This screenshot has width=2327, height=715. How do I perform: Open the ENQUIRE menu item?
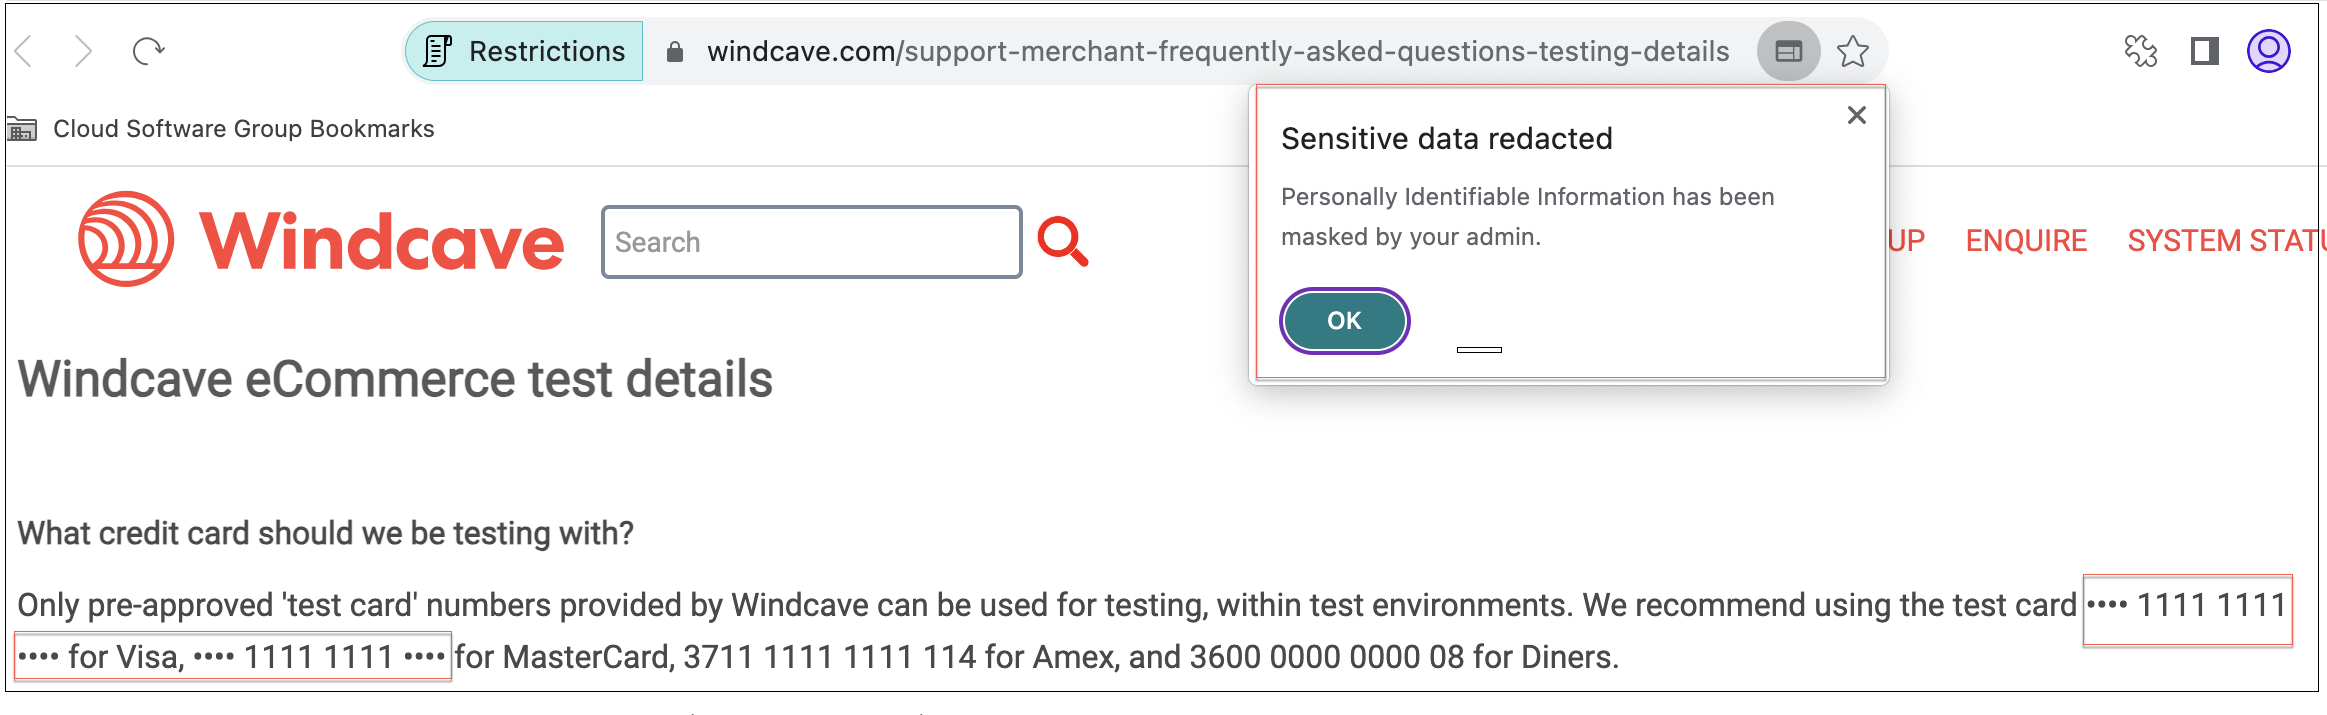pos(2026,241)
